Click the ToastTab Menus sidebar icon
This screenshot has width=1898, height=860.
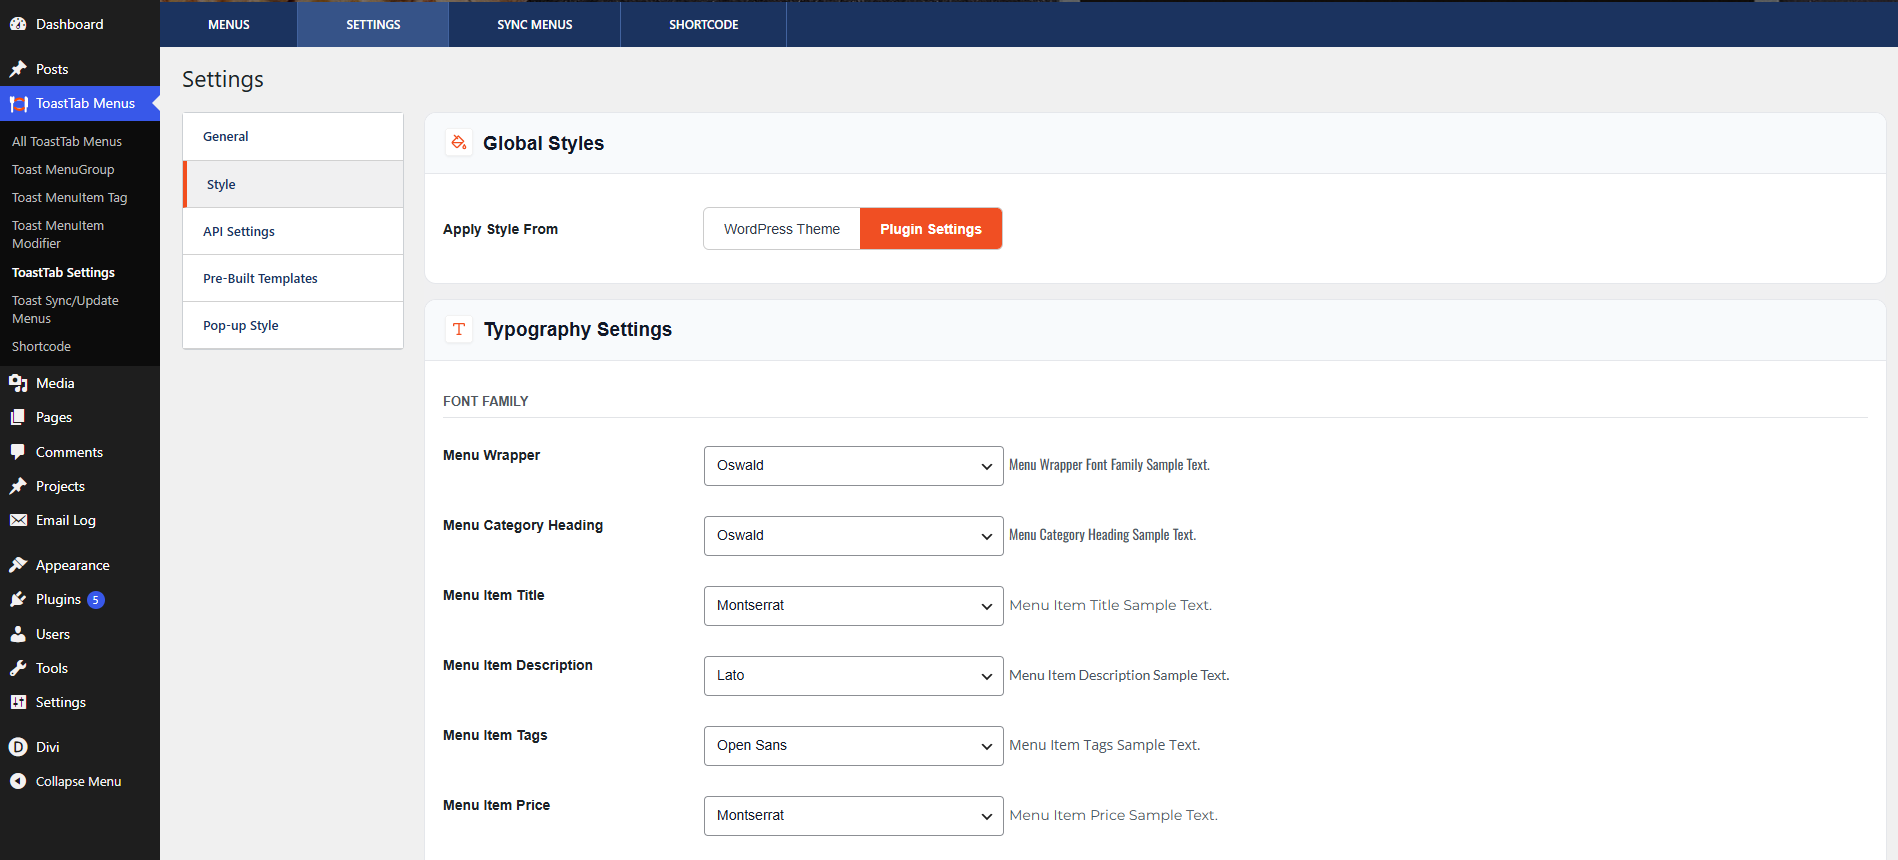point(18,104)
